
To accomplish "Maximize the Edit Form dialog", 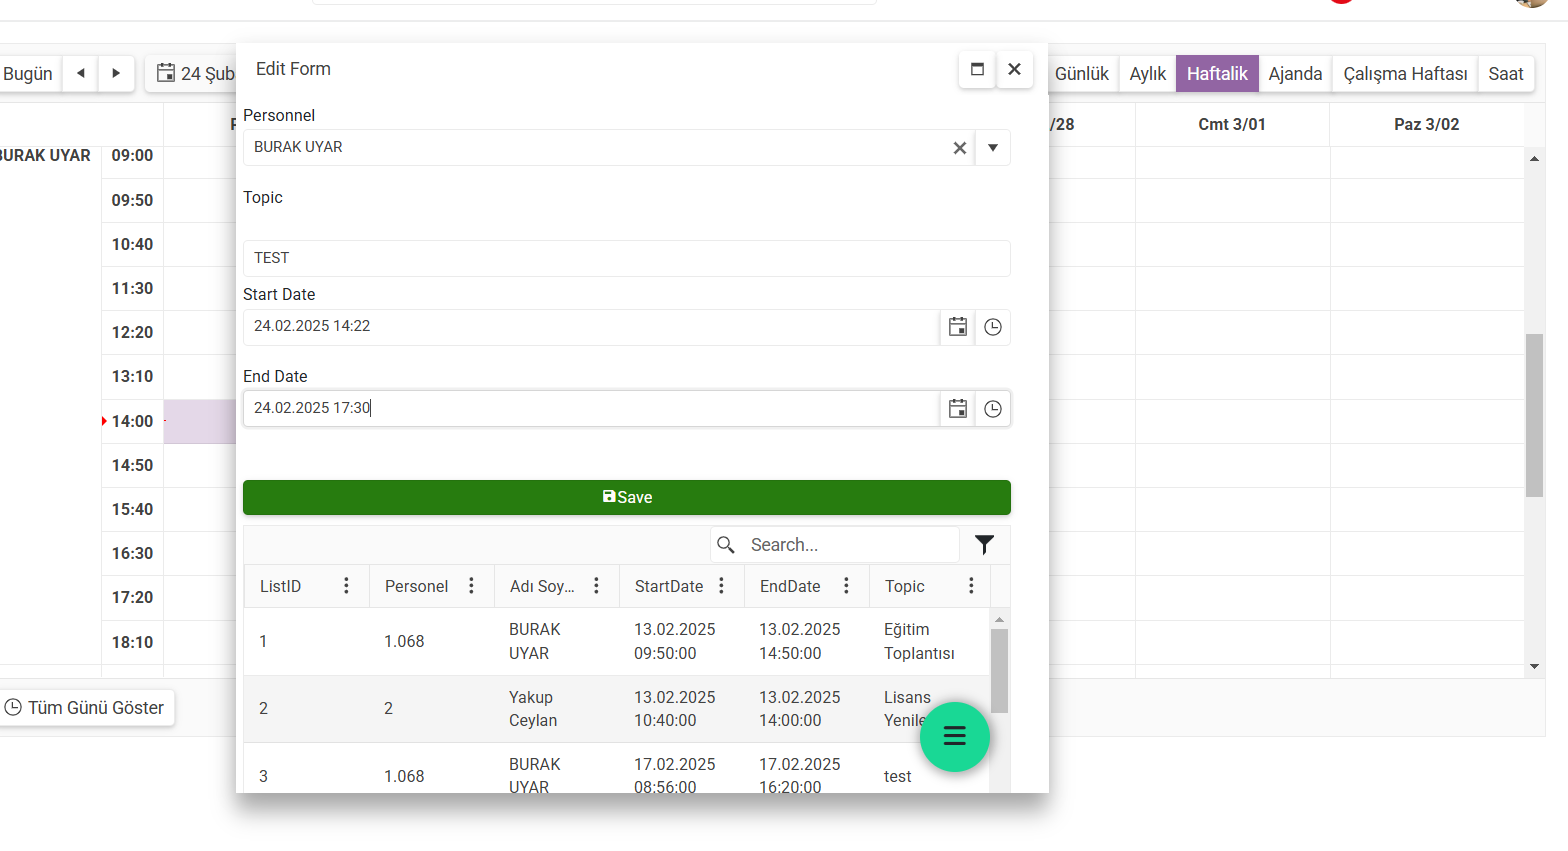I will click(977, 69).
